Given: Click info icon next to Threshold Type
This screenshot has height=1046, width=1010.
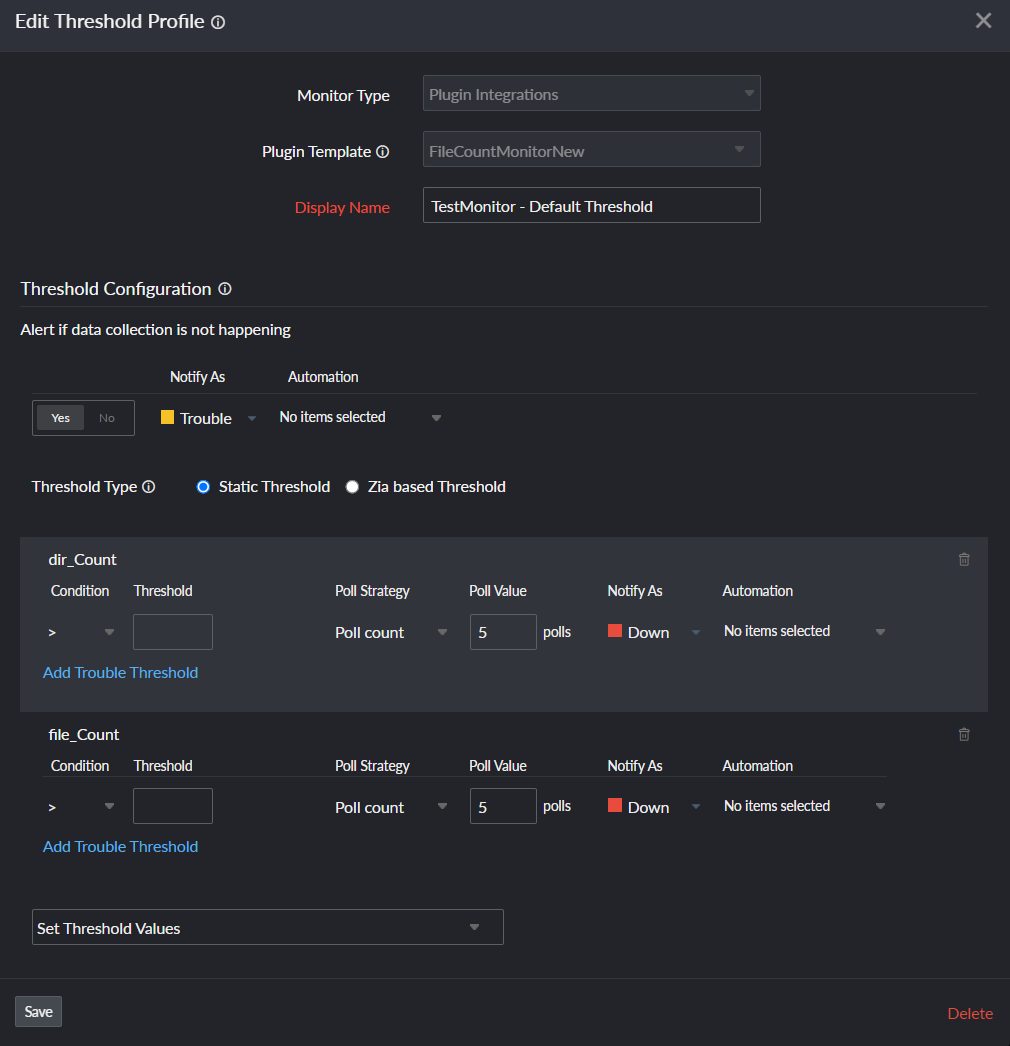Looking at the screenshot, I should coord(149,487).
